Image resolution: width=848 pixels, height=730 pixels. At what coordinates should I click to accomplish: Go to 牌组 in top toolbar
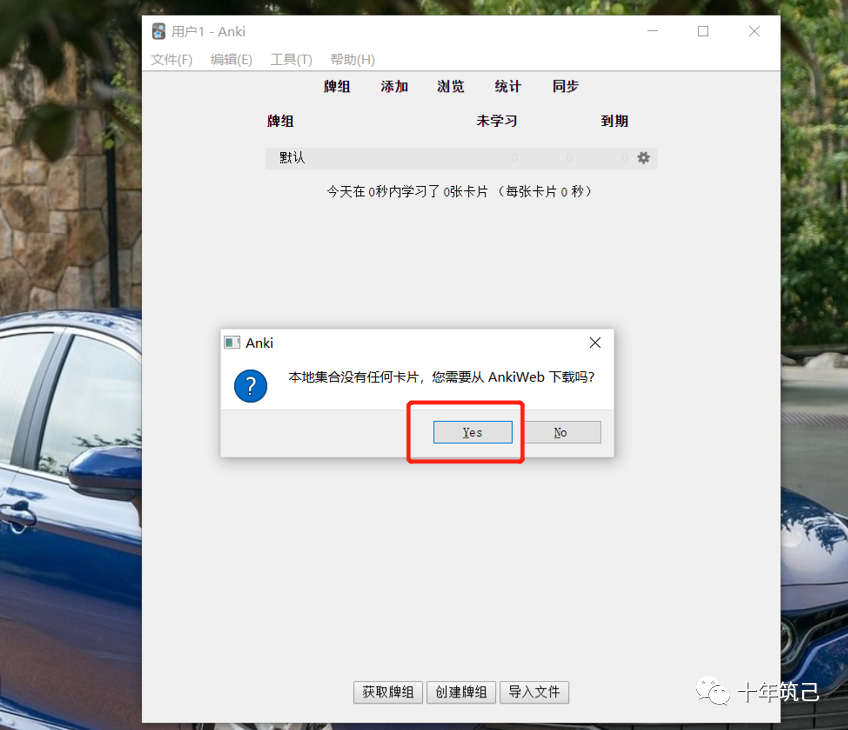(x=337, y=87)
